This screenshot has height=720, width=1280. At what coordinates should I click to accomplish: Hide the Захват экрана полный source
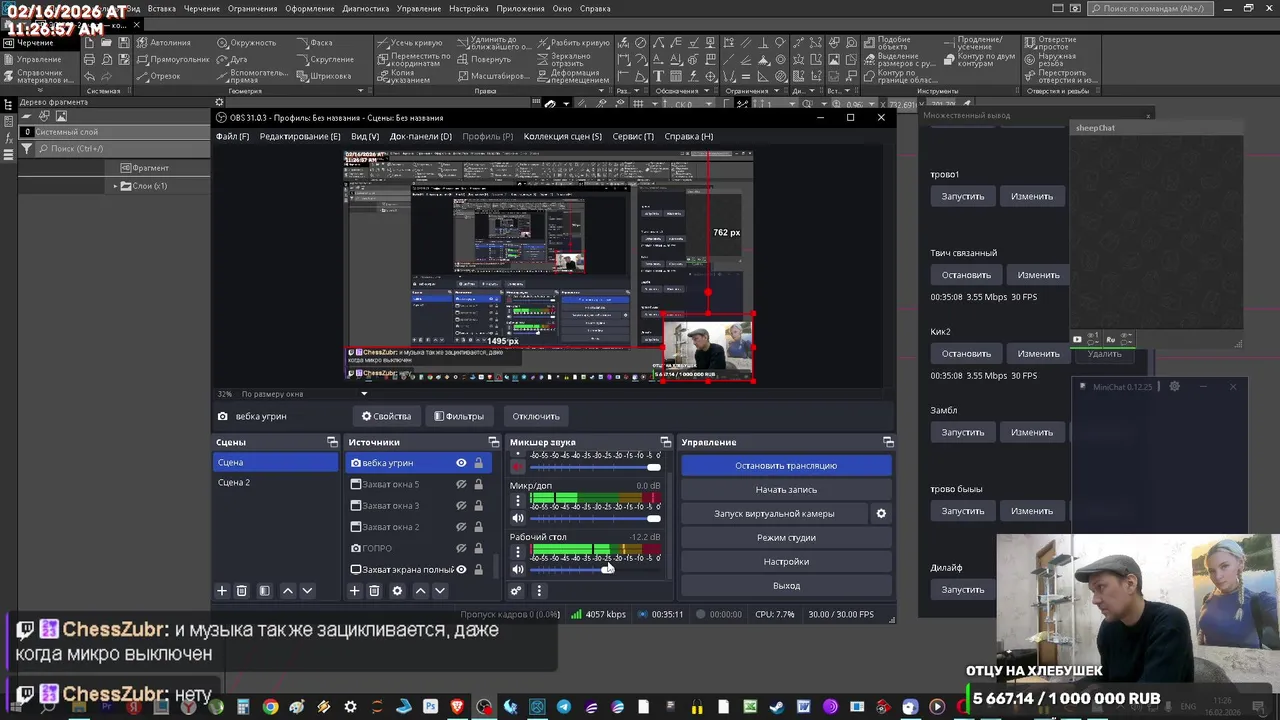coord(461,570)
